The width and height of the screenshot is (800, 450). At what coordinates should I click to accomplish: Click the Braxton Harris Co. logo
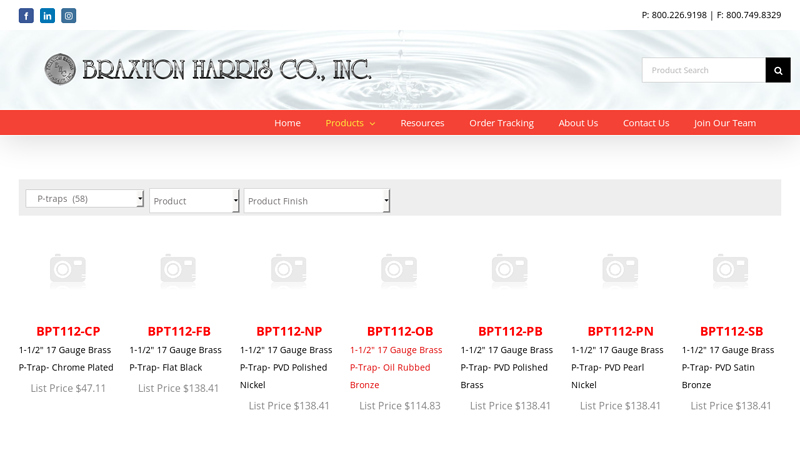coord(208,69)
